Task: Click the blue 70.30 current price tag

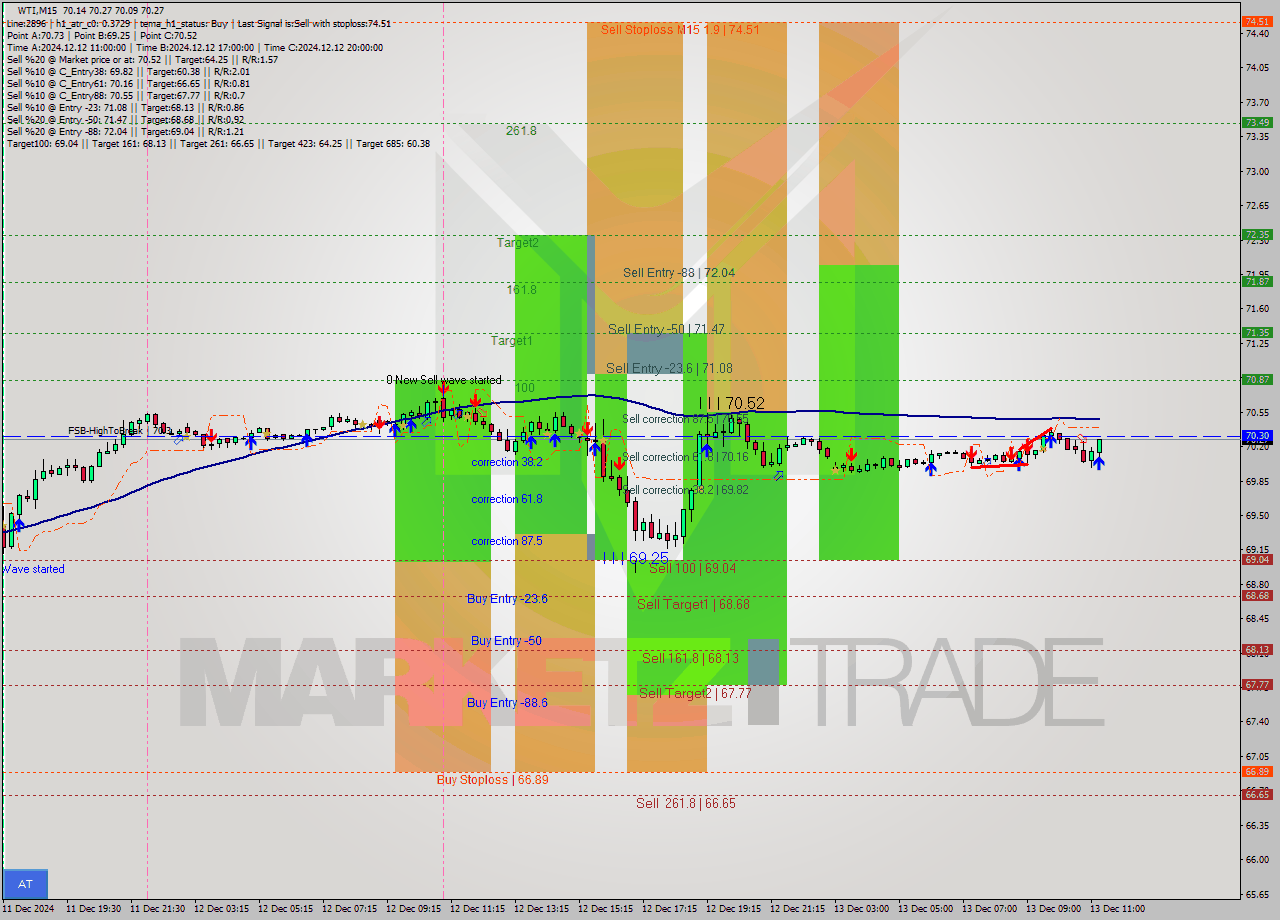Action: [x=1257, y=436]
